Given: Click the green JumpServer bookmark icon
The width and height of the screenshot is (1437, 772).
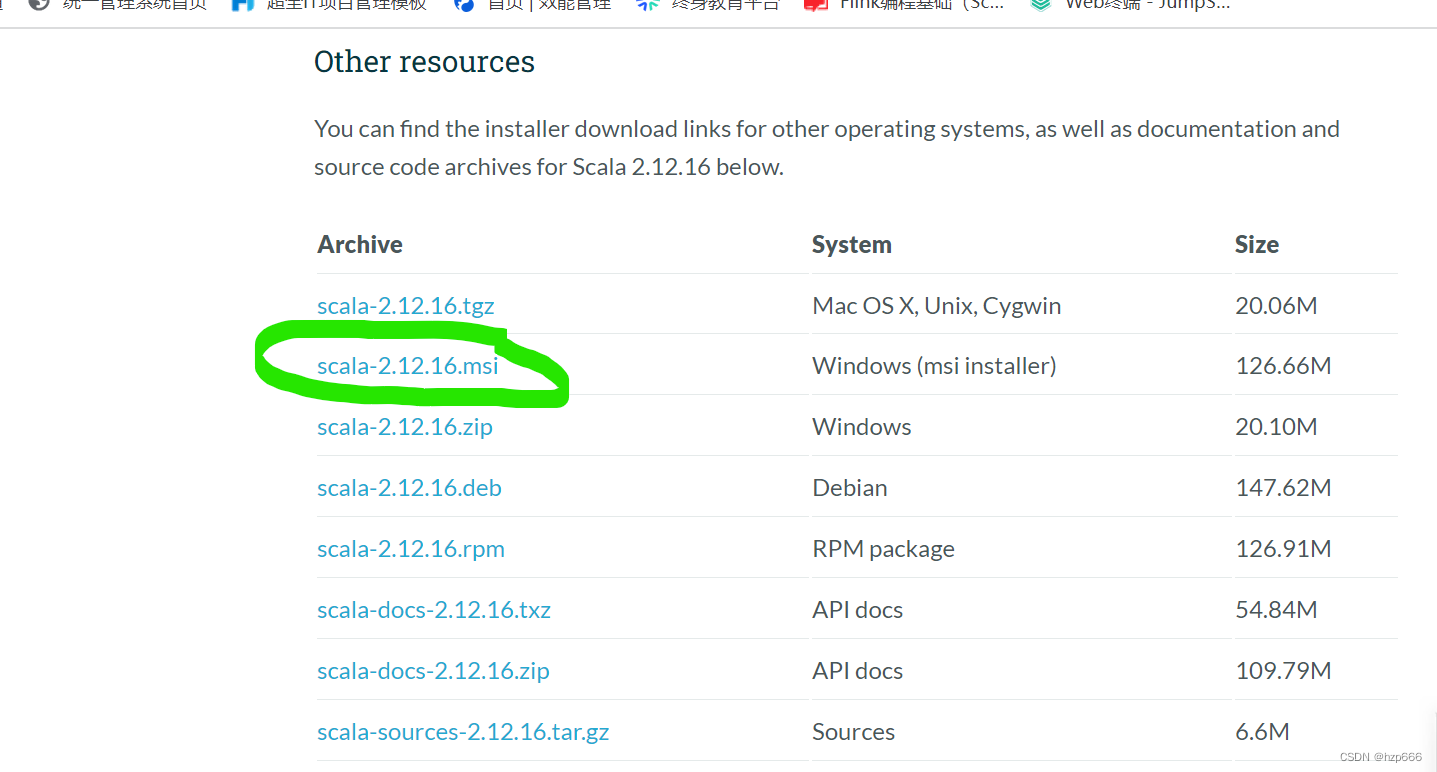Looking at the screenshot, I should 1041,3.
